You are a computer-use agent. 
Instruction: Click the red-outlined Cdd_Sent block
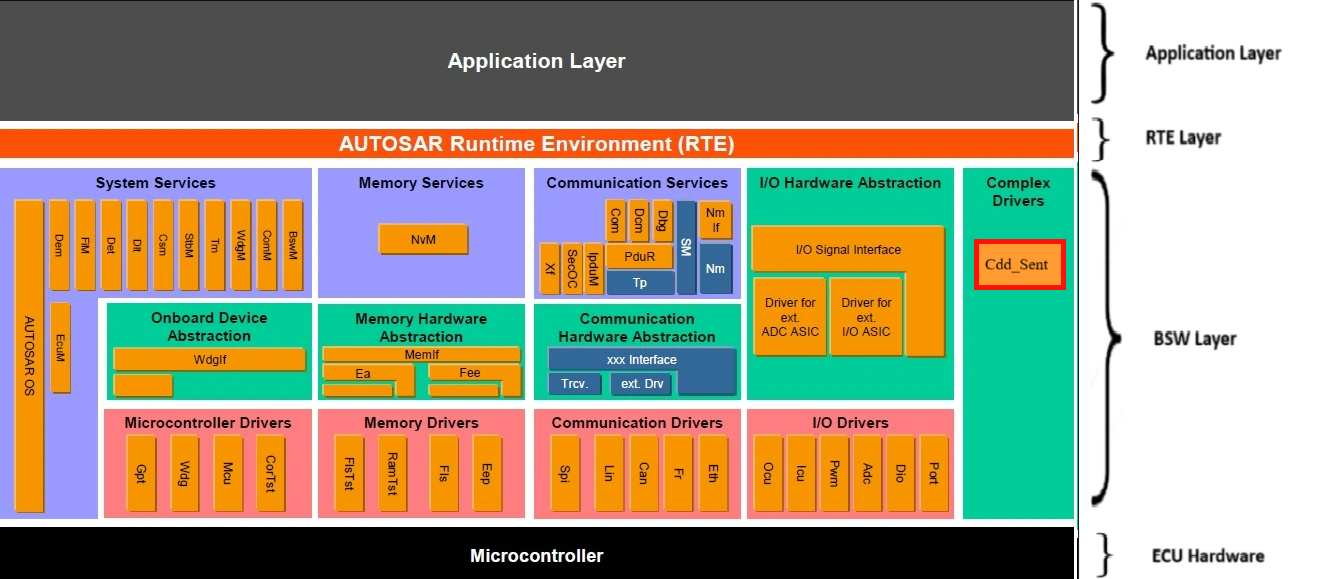(1019, 265)
